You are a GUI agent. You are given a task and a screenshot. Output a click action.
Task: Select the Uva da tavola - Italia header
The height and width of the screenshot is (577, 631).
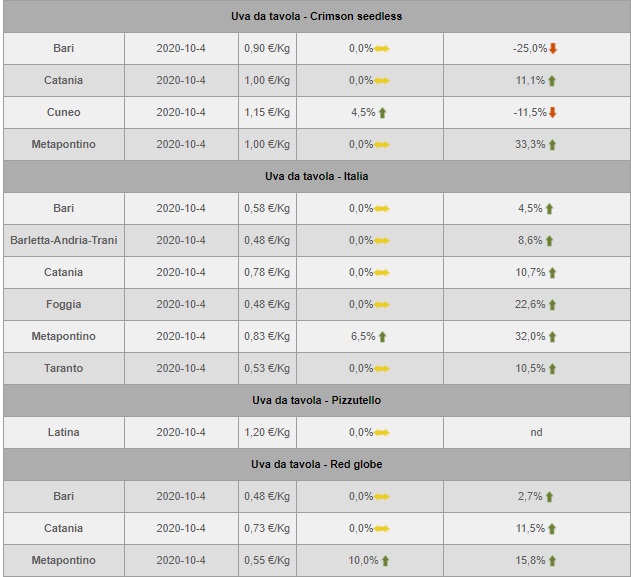coord(316,176)
